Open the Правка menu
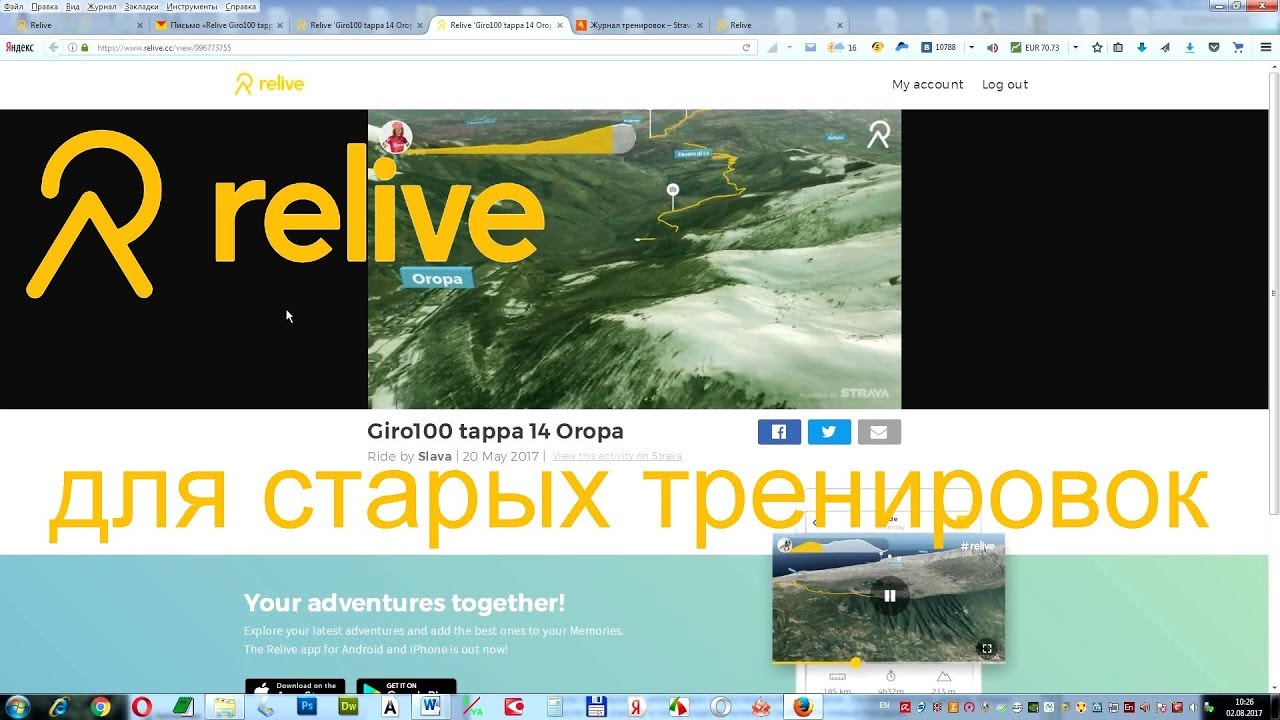 (x=44, y=6)
